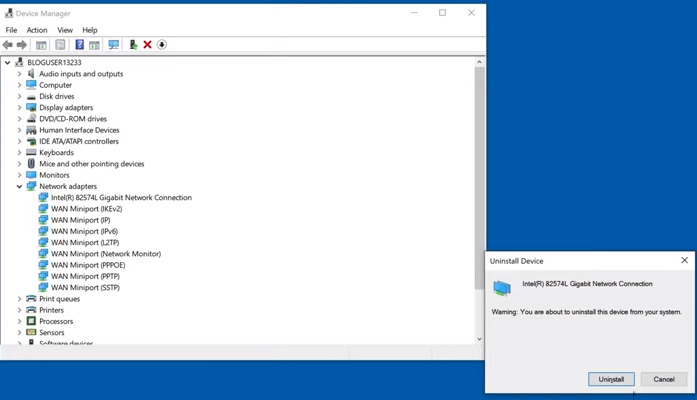
Task: Select the Disk drives label
Action: (x=56, y=96)
